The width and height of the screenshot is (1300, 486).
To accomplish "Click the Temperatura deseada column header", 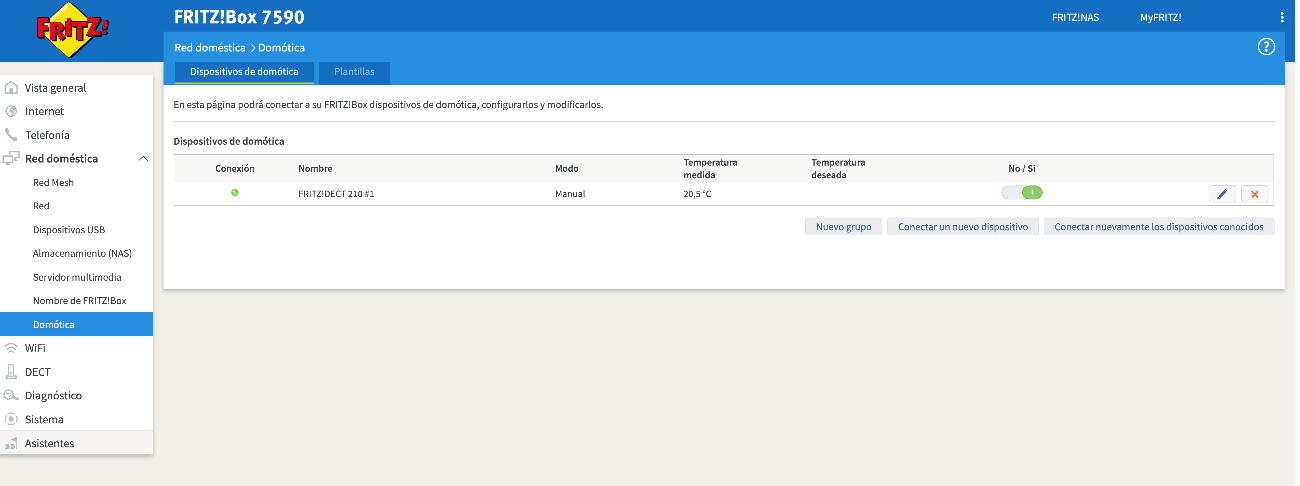I will tap(839, 168).
